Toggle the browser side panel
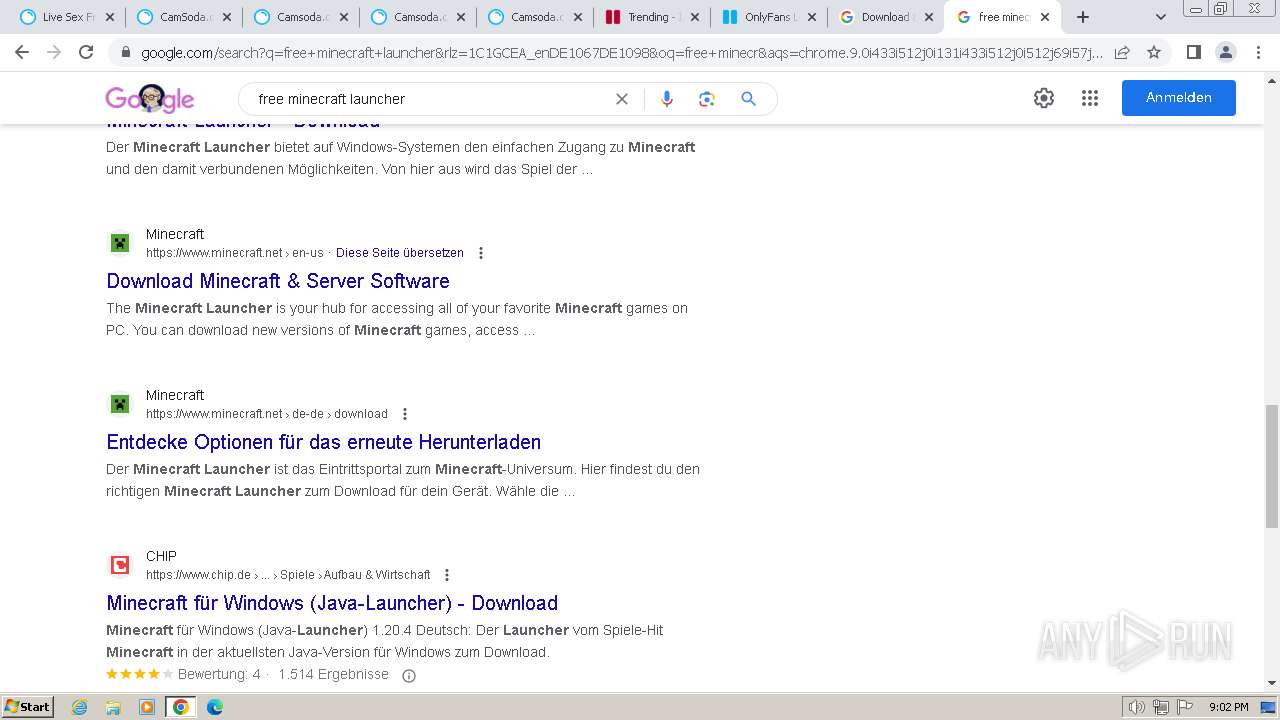The image size is (1280, 720). pos(1193,52)
